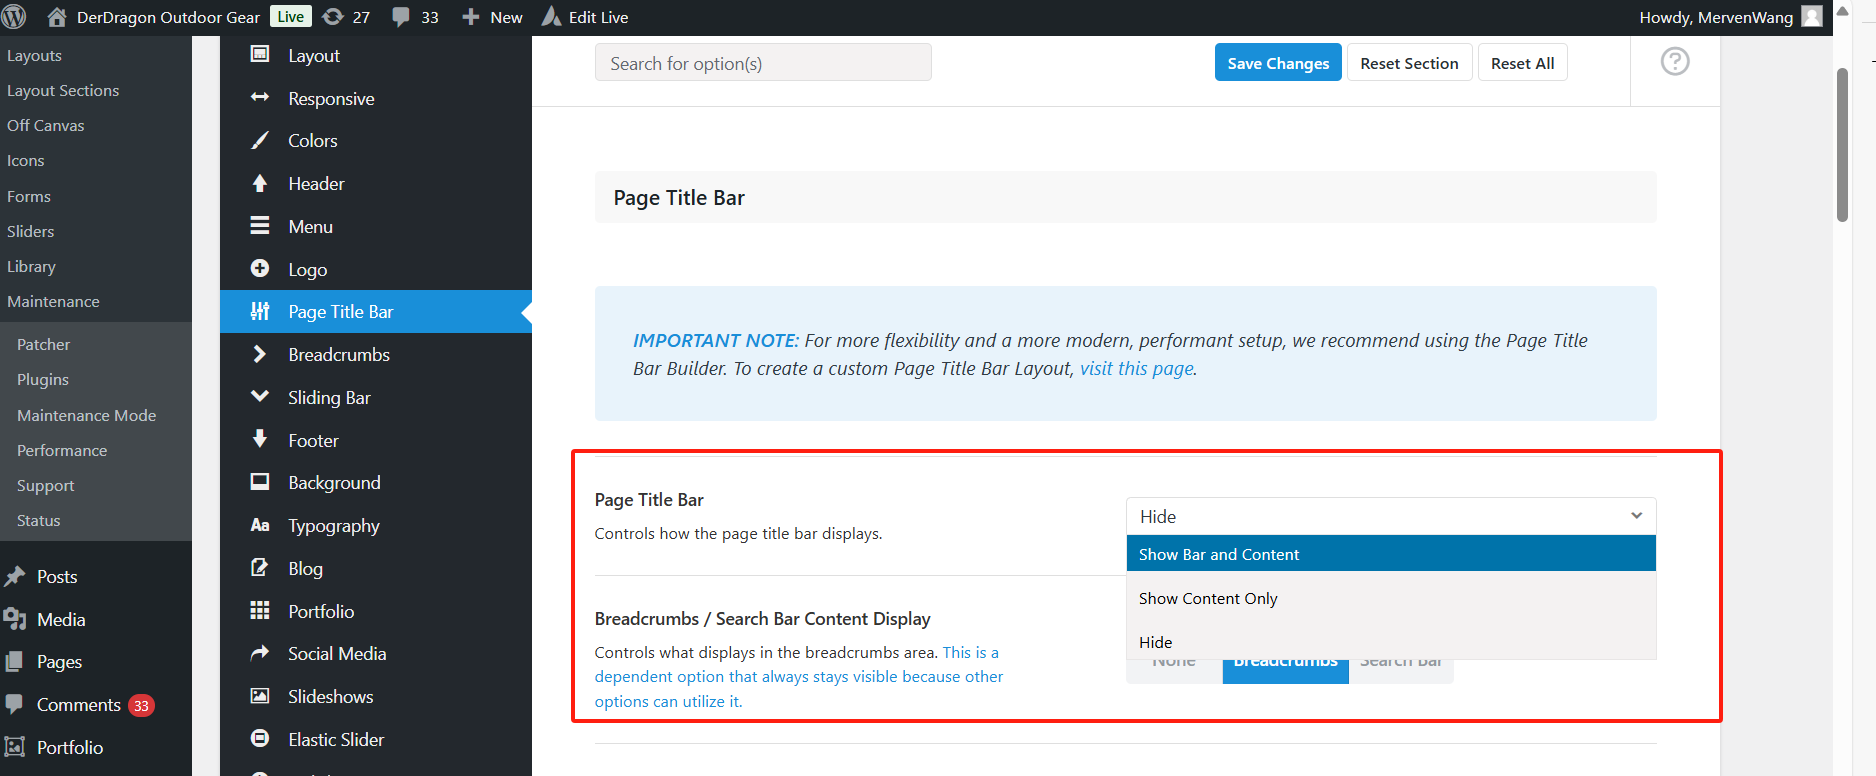Click the WordPress logo icon
The width and height of the screenshot is (1876, 776).
[x=14, y=17]
